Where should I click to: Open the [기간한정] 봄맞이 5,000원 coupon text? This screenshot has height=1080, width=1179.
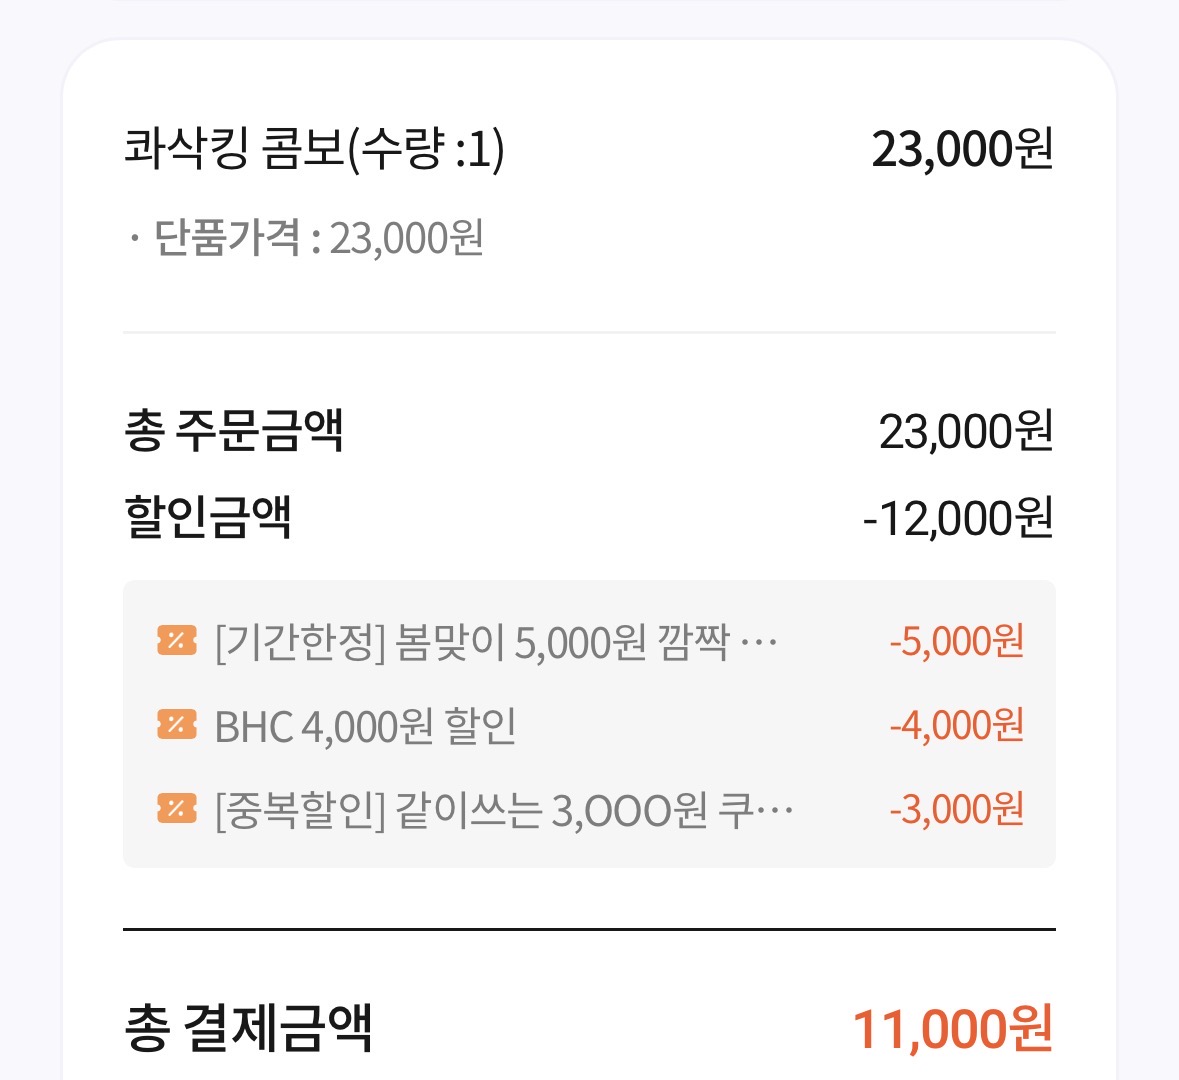click(x=470, y=641)
